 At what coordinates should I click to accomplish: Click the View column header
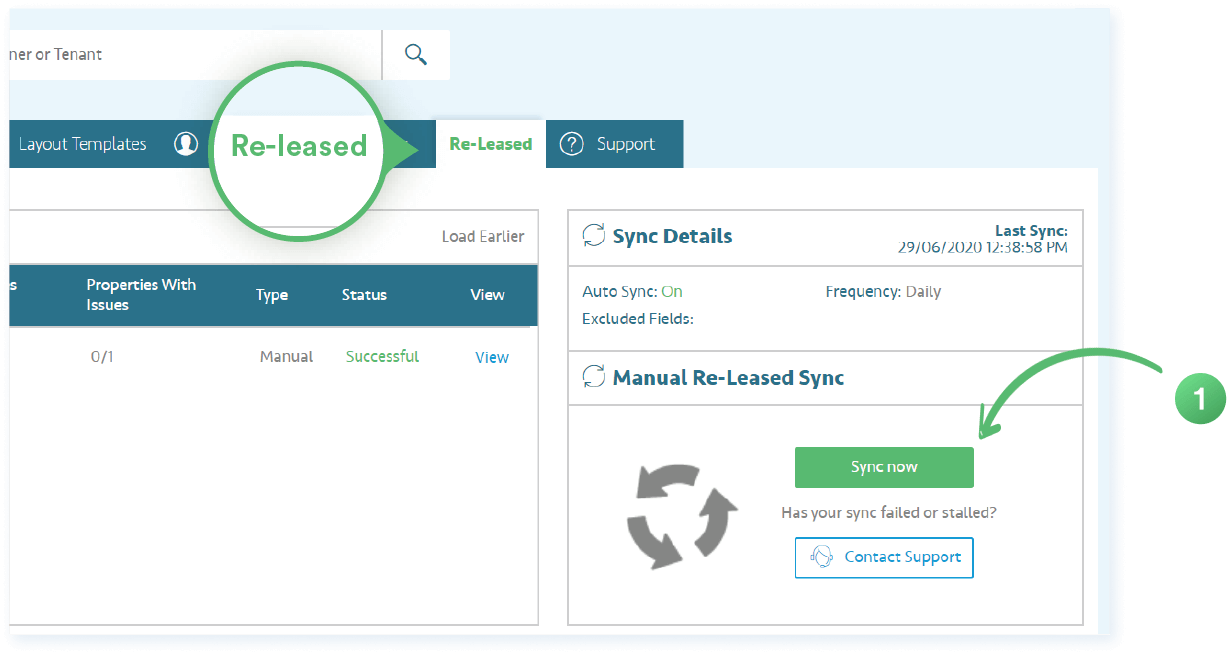coord(488,295)
